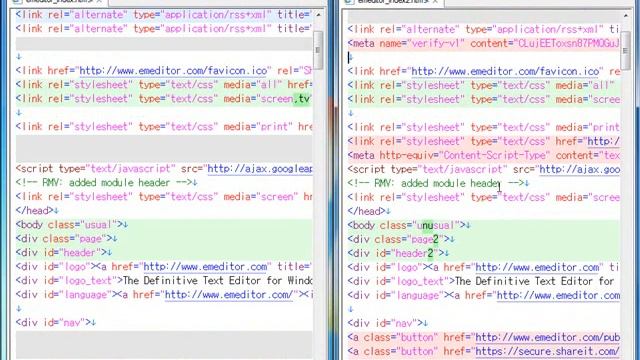Open the www.emeditor.com/pub button link
The image size is (640, 360).
coord(548,338)
